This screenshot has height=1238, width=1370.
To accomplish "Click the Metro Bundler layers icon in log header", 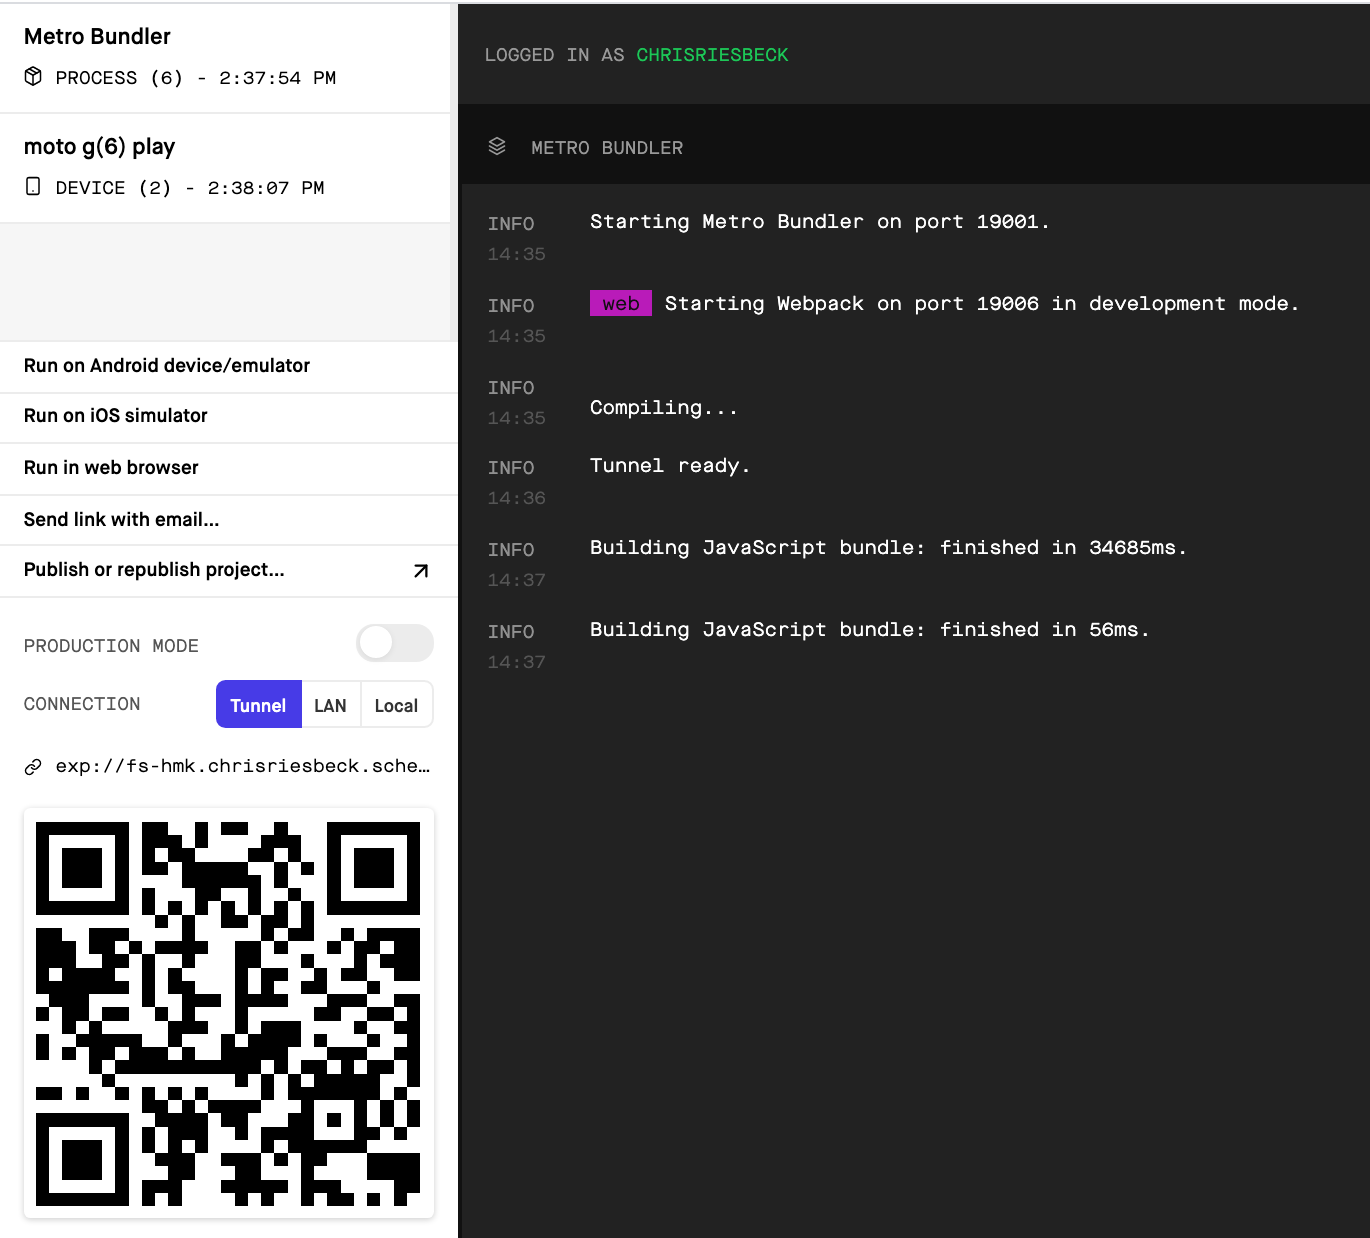I will (x=497, y=147).
